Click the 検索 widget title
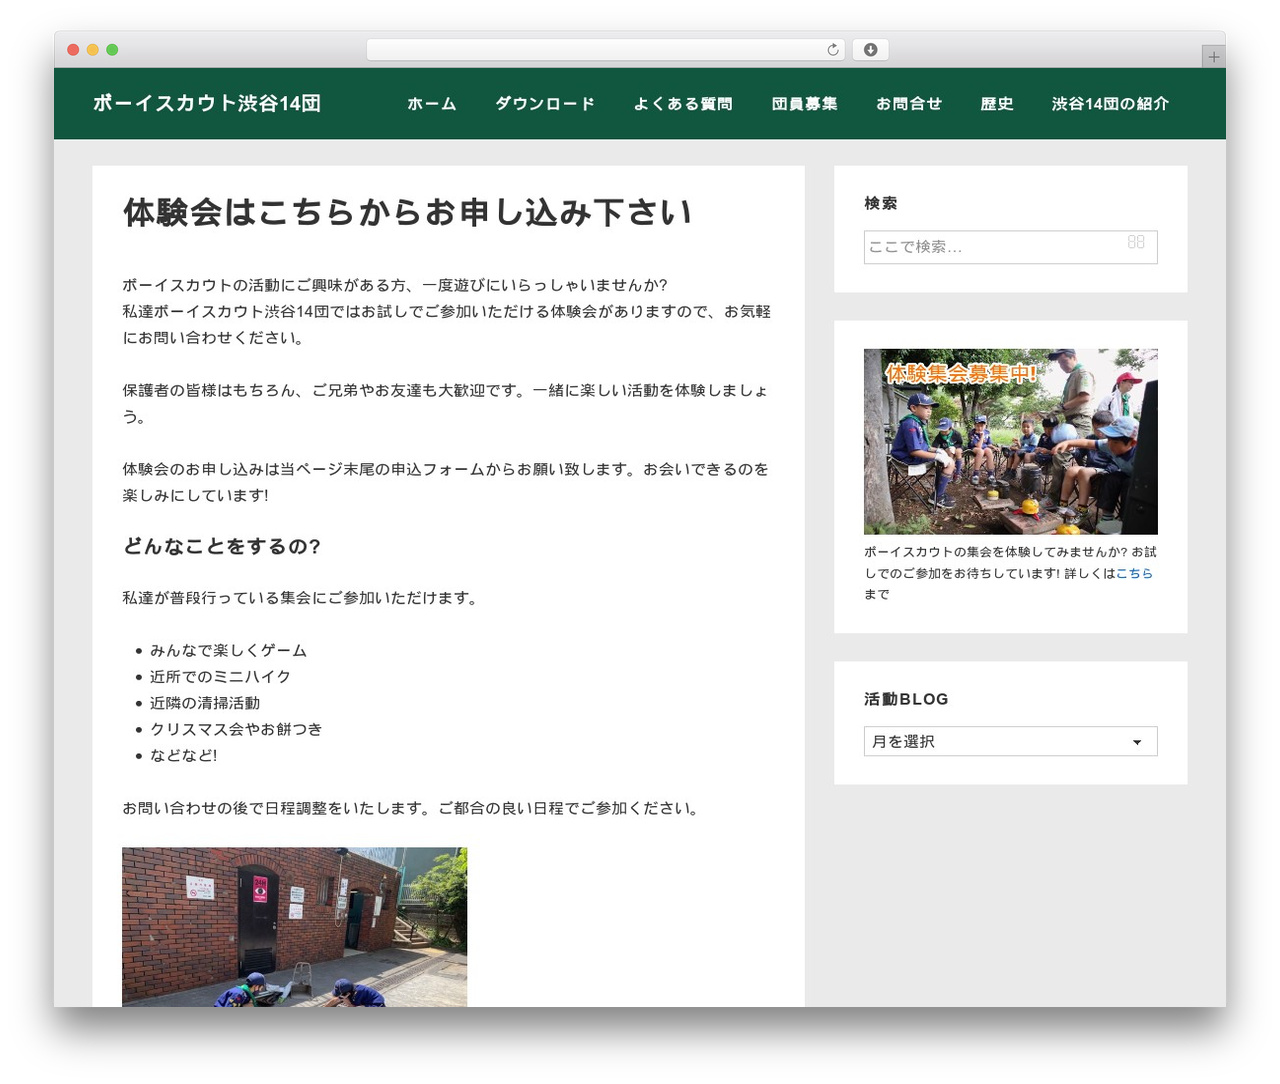This screenshot has width=1280, height=1084. point(880,203)
